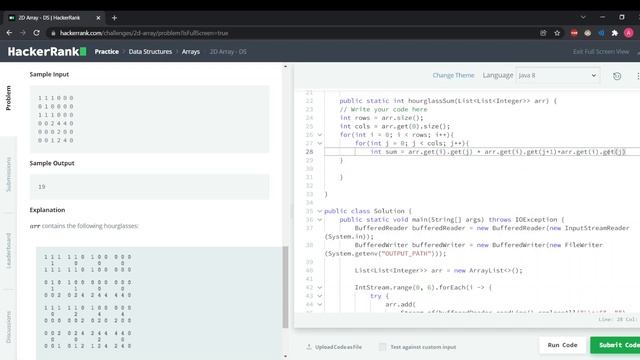640x360 pixels.
Task: Switch to the Discussions side tab
Action: point(9,327)
